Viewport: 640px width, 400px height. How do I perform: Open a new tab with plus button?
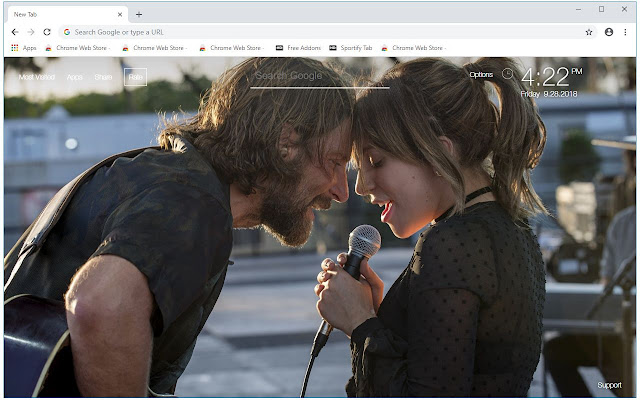pos(139,14)
